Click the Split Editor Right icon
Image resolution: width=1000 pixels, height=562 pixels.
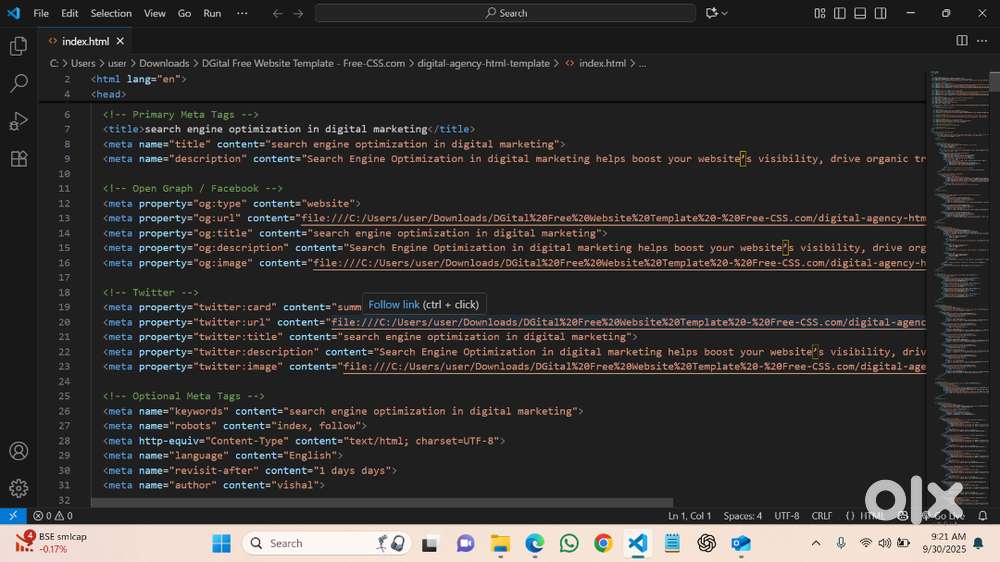[x=961, y=41]
